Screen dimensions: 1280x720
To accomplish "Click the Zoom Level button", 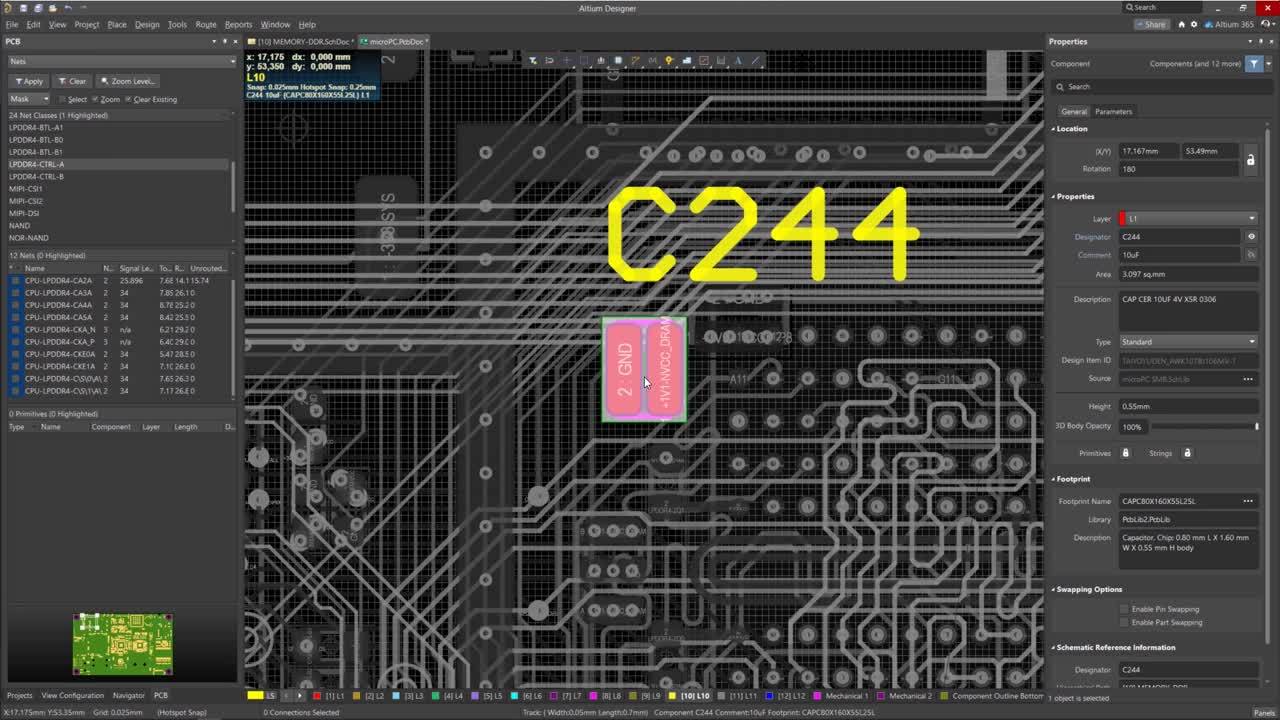I will point(127,81).
